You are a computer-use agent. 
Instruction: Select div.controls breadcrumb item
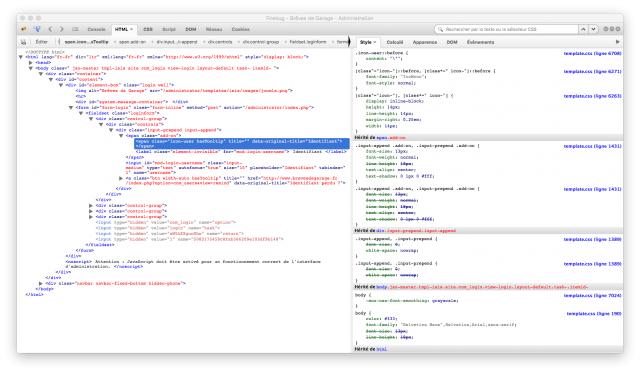(220, 42)
